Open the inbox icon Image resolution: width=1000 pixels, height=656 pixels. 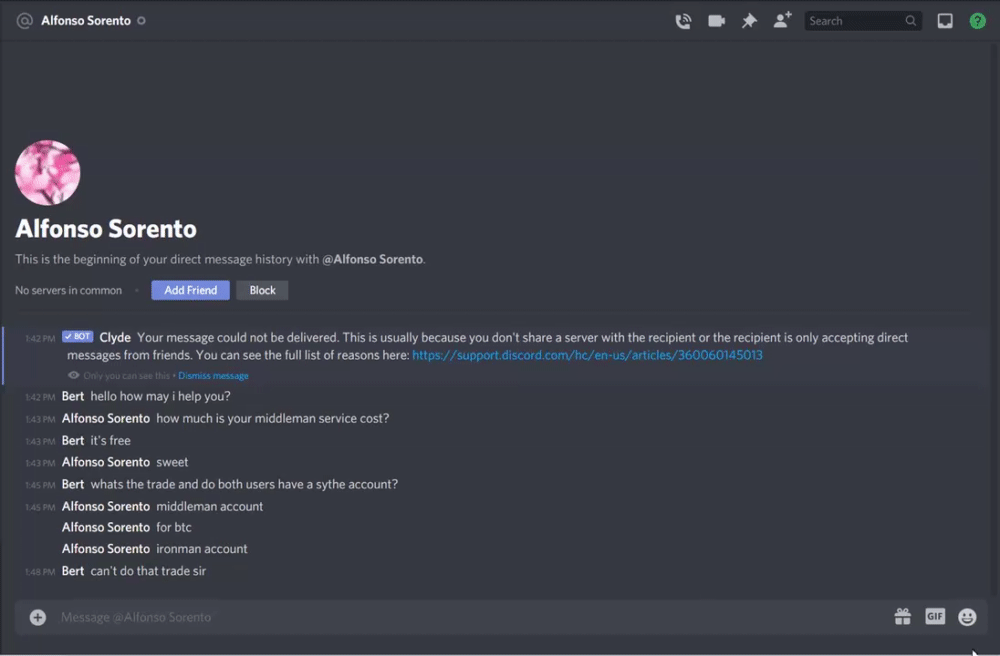(945, 21)
